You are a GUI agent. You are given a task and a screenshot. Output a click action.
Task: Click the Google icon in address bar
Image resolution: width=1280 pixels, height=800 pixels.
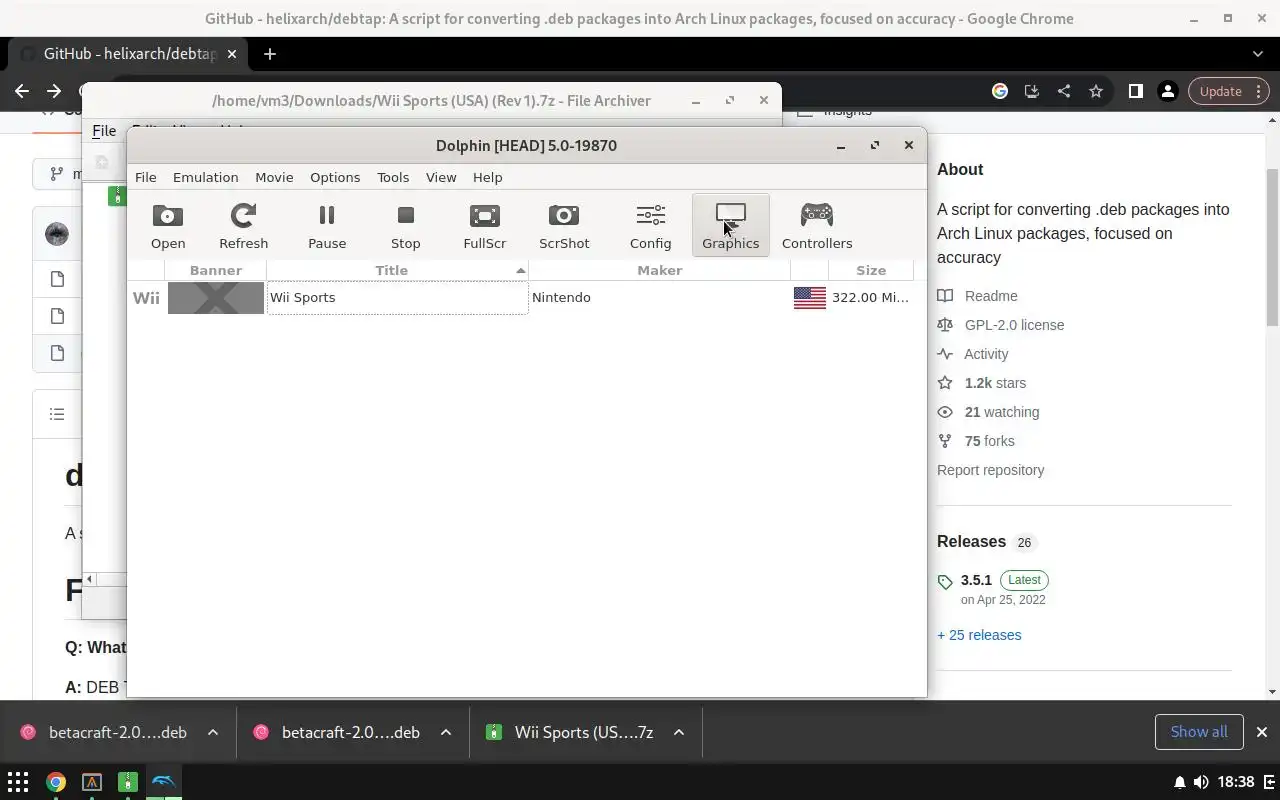pyautogui.click(x=1000, y=91)
